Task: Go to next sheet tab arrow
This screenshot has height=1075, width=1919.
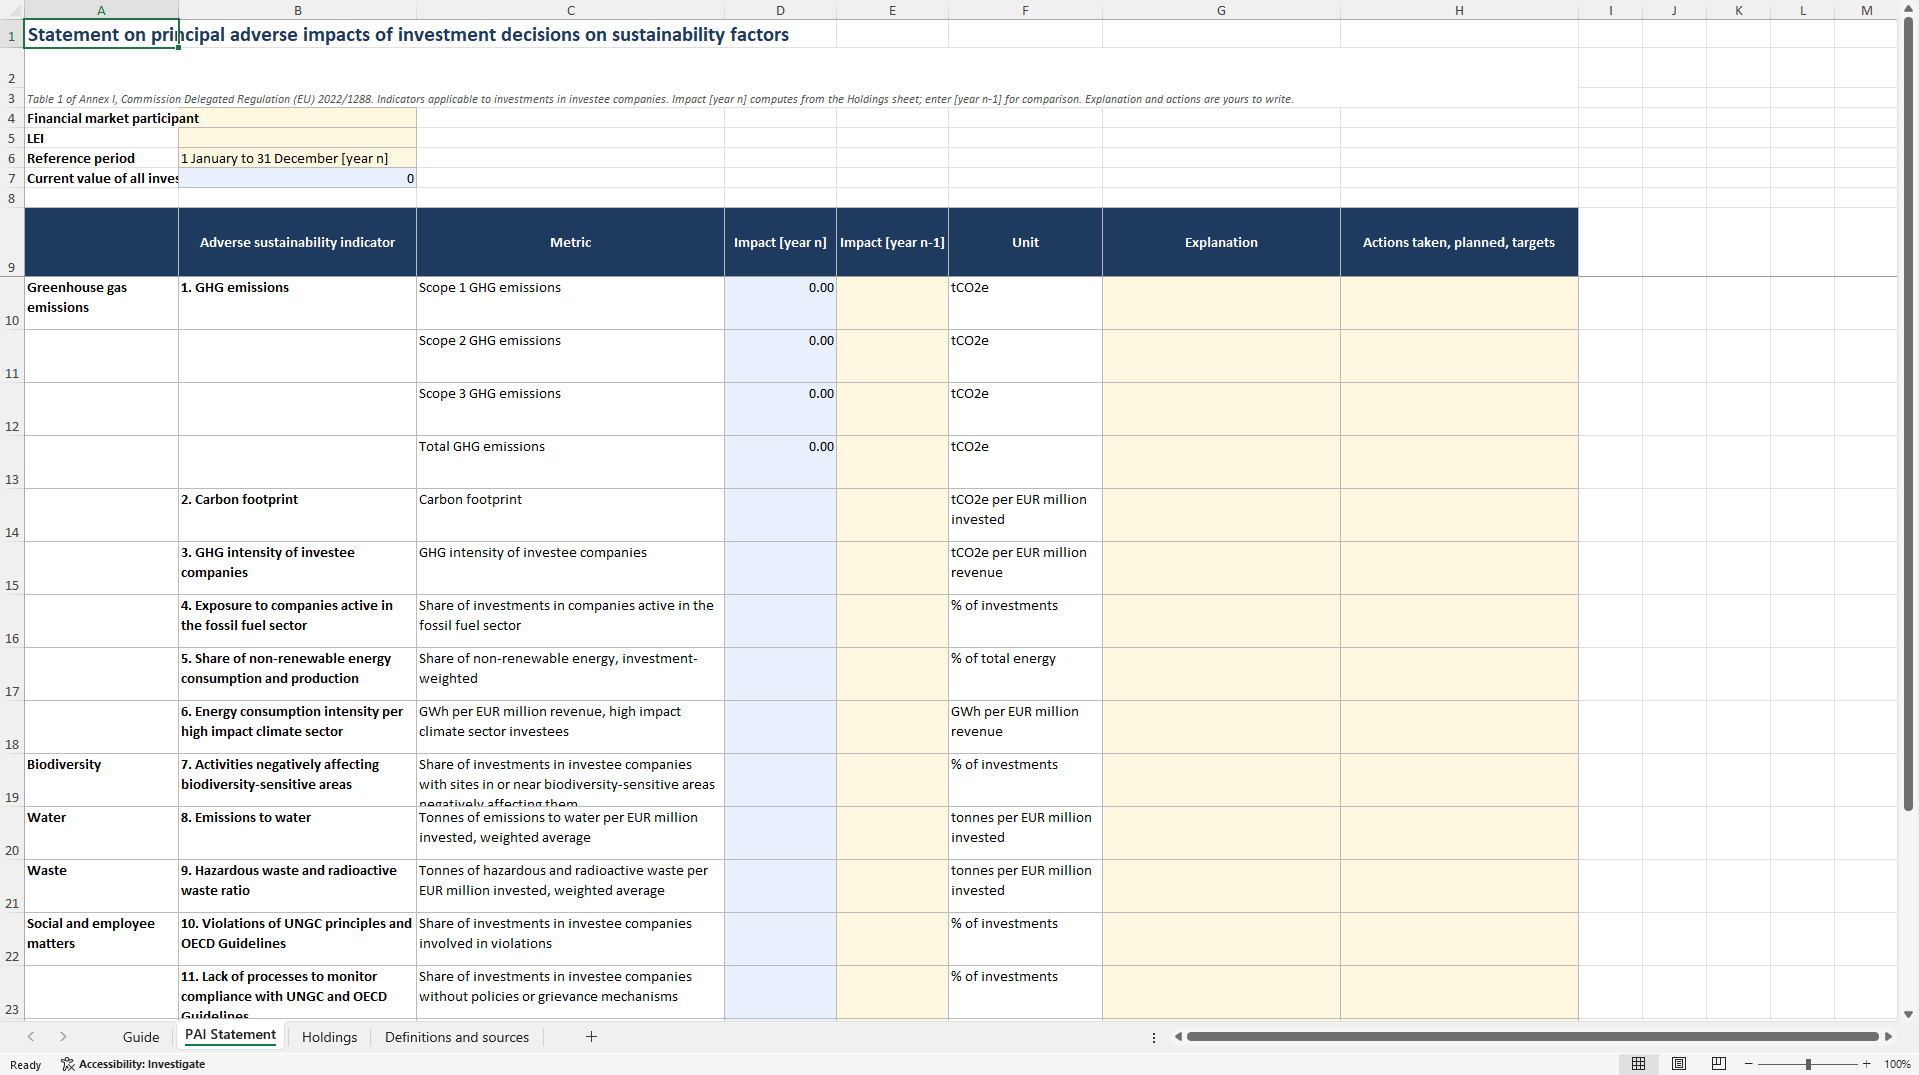Action: [x=63, y=1037]
